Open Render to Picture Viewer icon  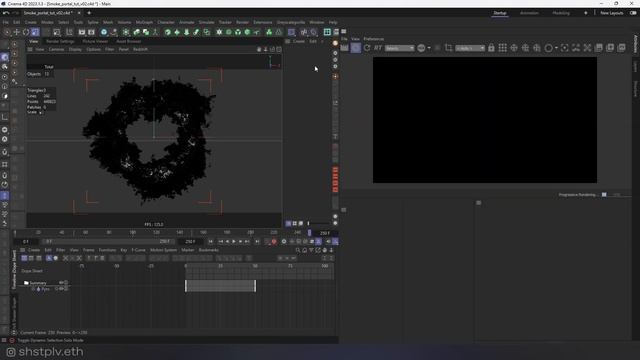click(x=91, y=32)
